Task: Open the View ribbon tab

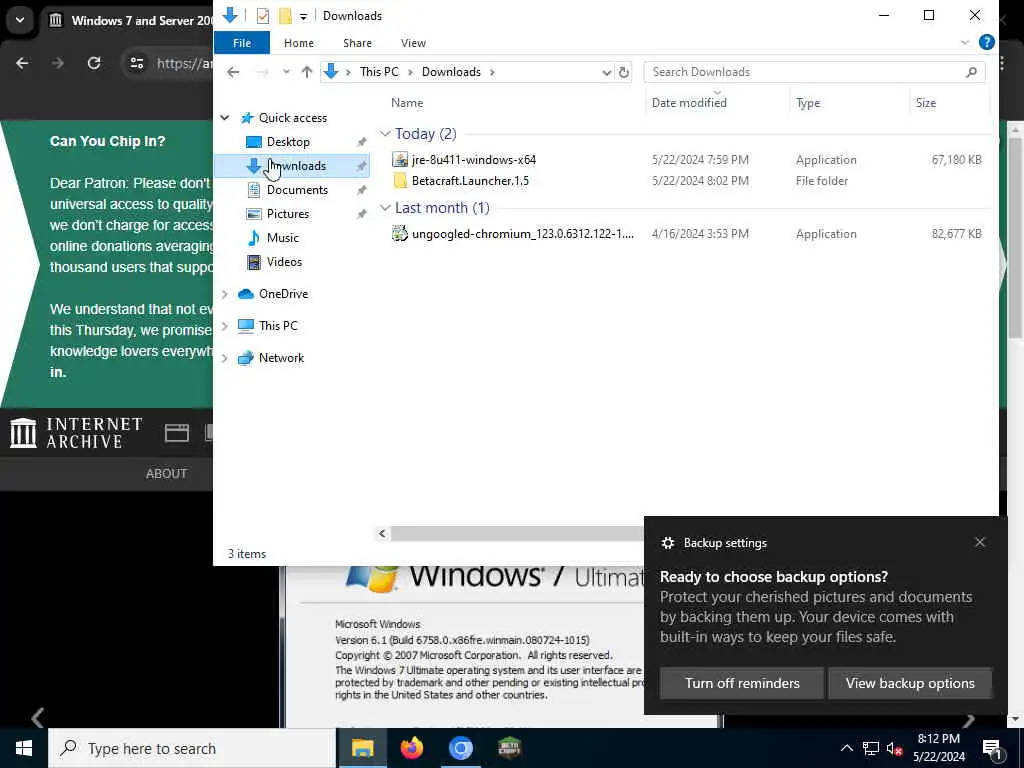Action: [x=413, y=43]
